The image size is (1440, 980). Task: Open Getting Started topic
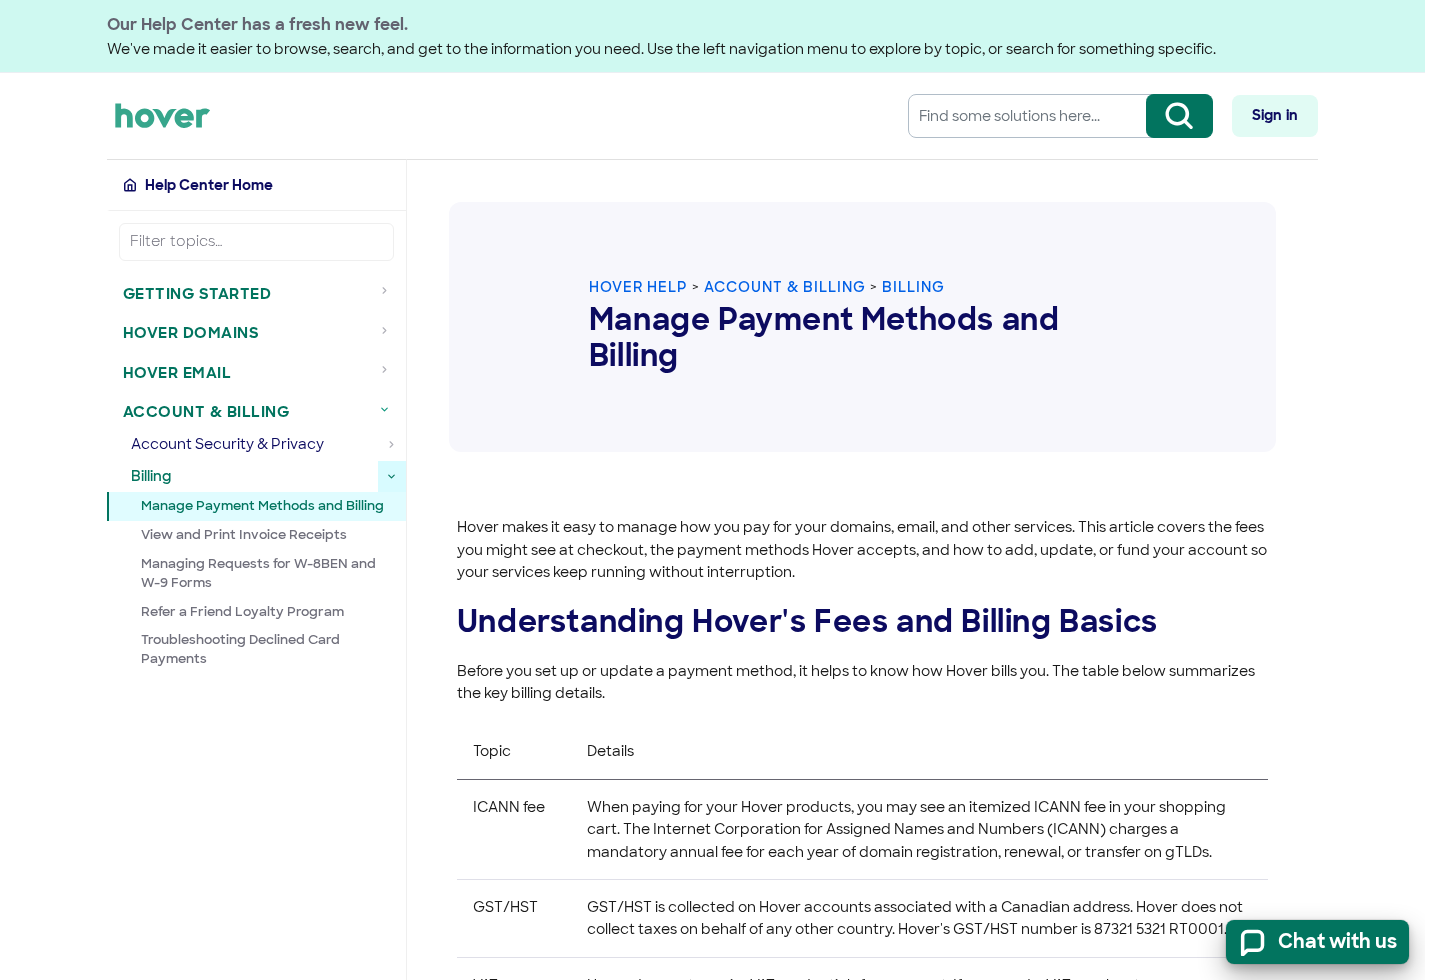click(197, 294)
